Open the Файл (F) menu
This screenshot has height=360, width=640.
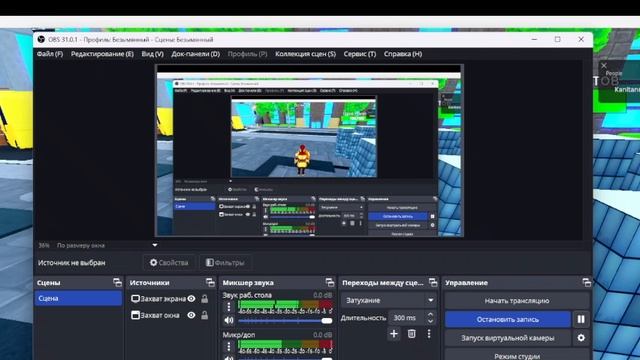50,54
